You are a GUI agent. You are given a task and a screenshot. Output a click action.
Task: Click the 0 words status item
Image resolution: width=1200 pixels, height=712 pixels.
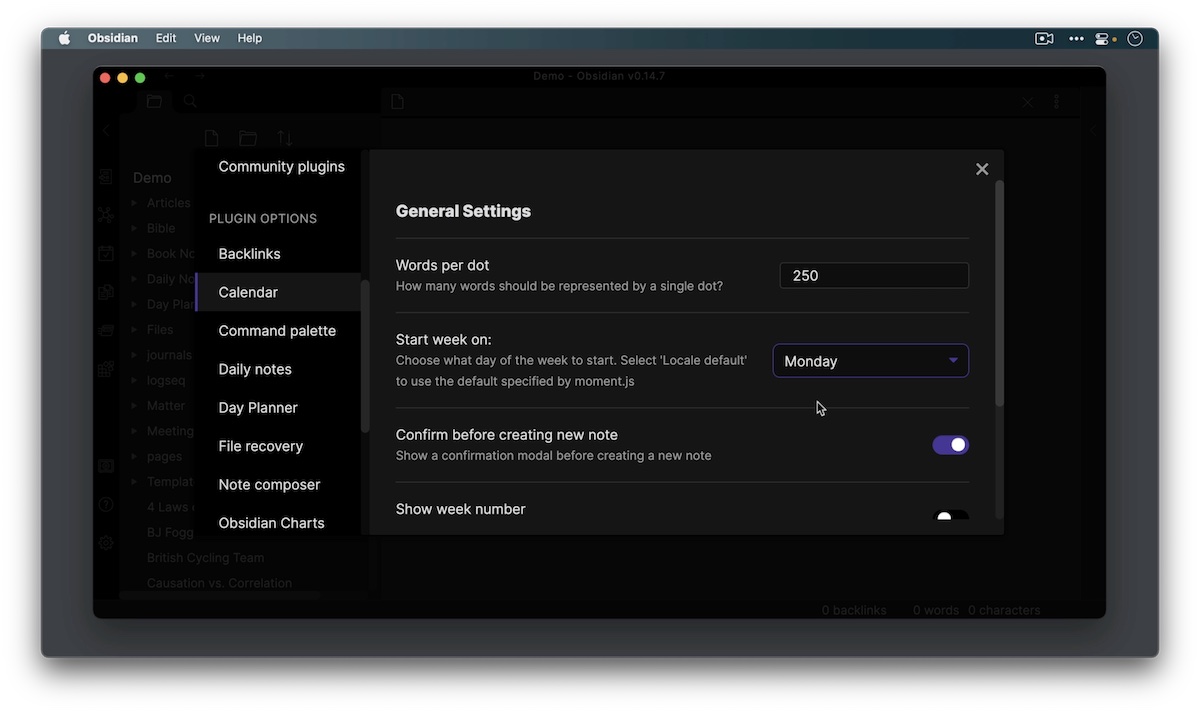coord(936,610)
